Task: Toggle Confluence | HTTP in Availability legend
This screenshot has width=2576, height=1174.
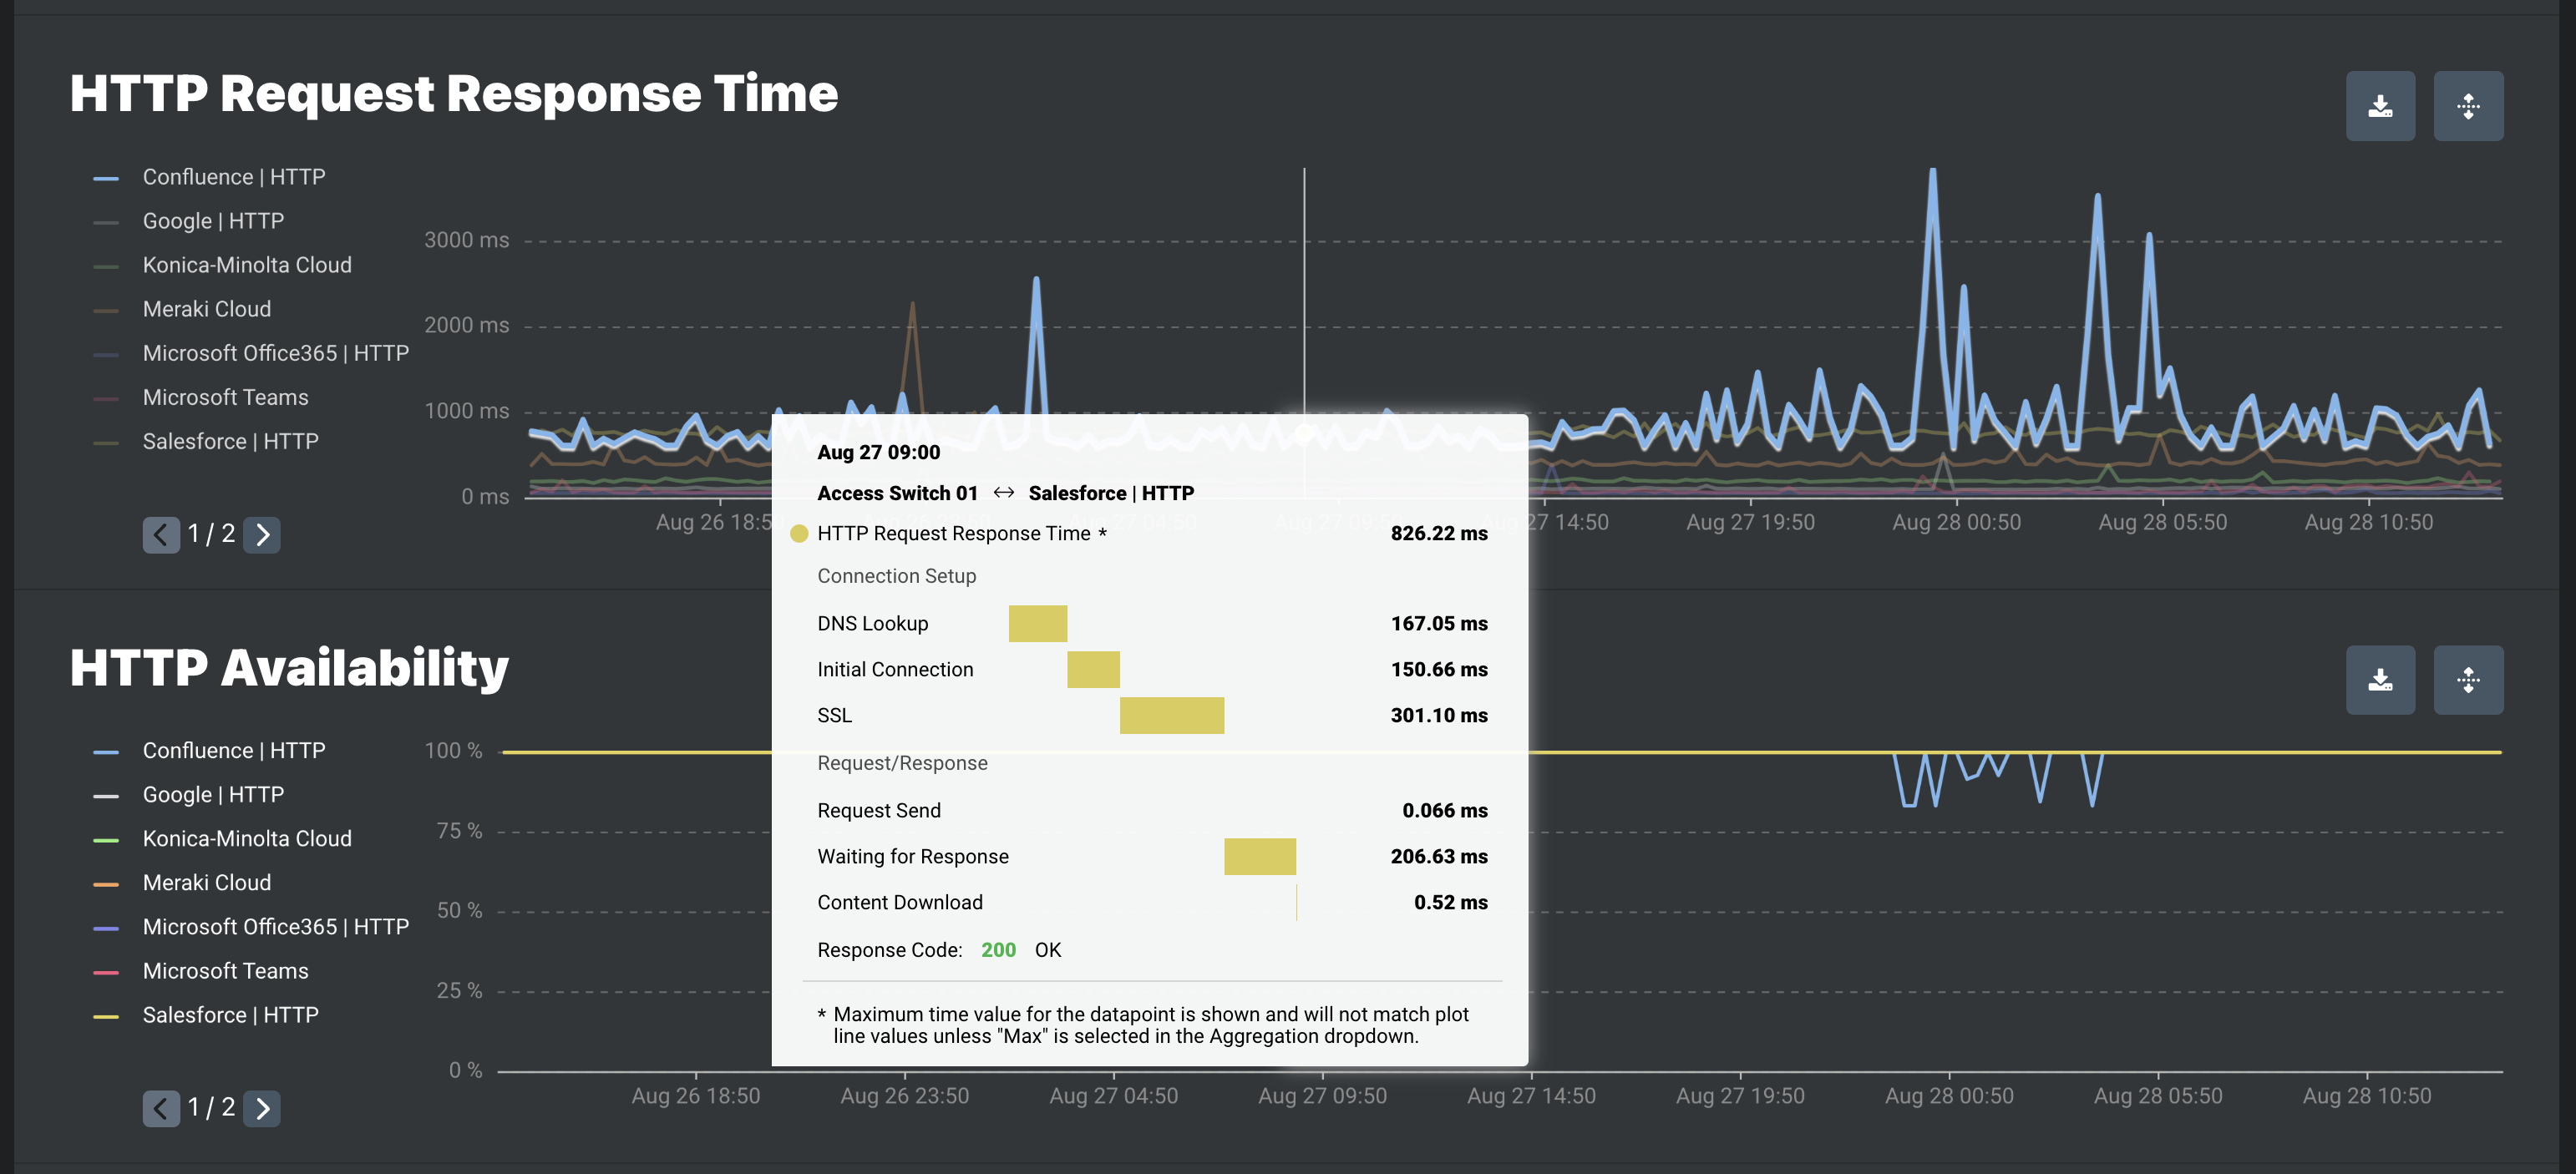Action: coord(209,751)
